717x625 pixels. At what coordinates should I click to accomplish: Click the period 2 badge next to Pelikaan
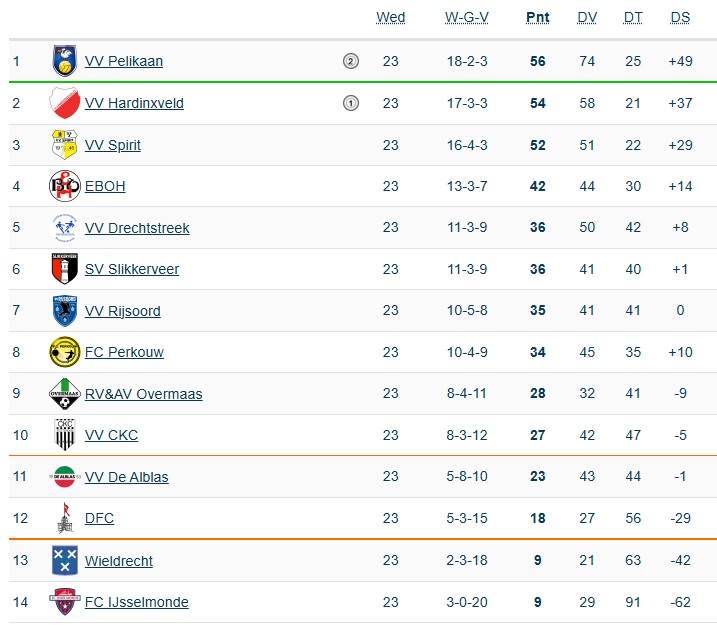[350, 61]
